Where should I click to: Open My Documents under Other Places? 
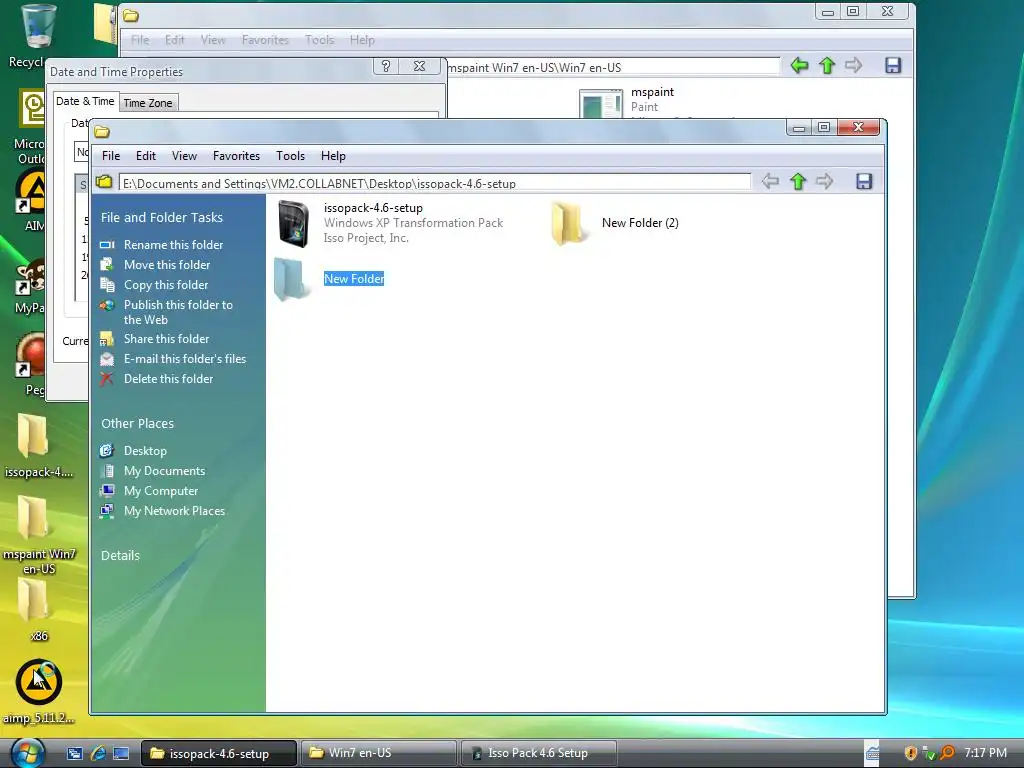pos(165,471)
